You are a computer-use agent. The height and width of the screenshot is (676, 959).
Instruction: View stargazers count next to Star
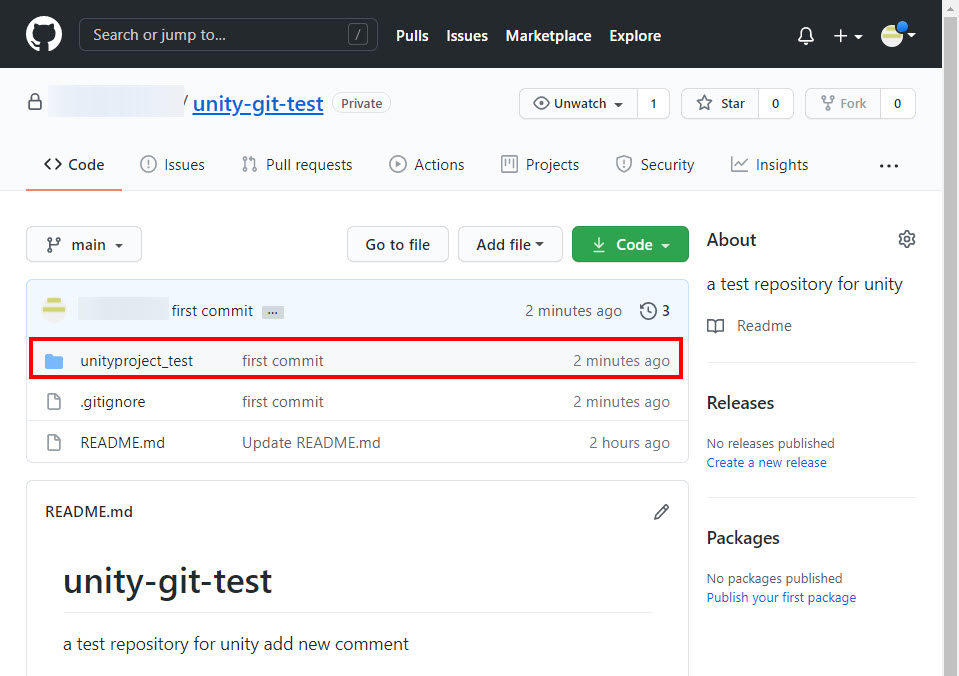(776, 103)
